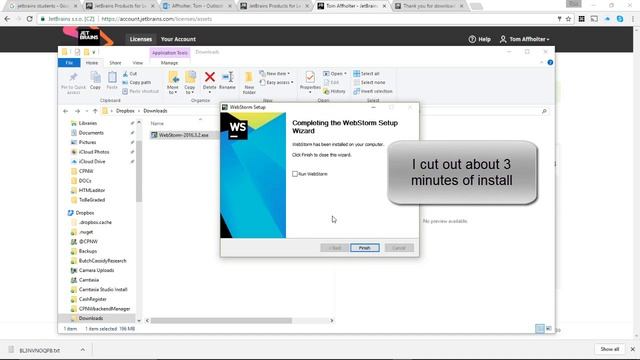Click Finish in WebStorm Setup wizard
The height and width of the screenshot is (360, 640).
[364, 248]
